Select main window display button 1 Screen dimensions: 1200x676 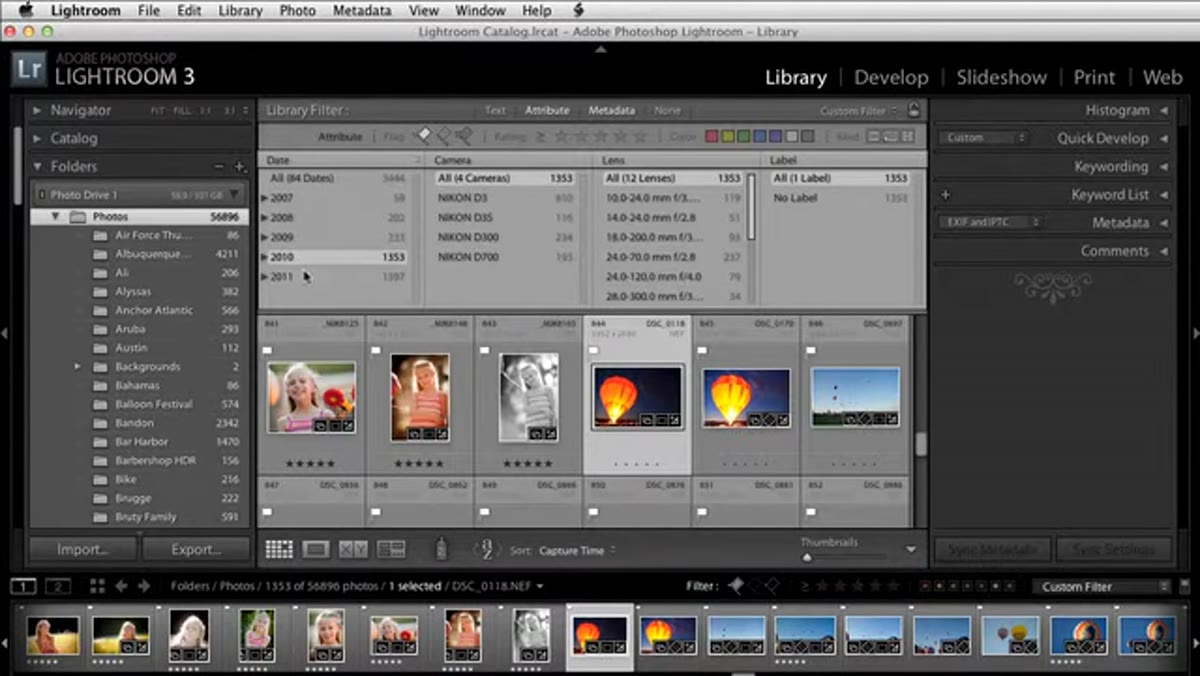24,586
